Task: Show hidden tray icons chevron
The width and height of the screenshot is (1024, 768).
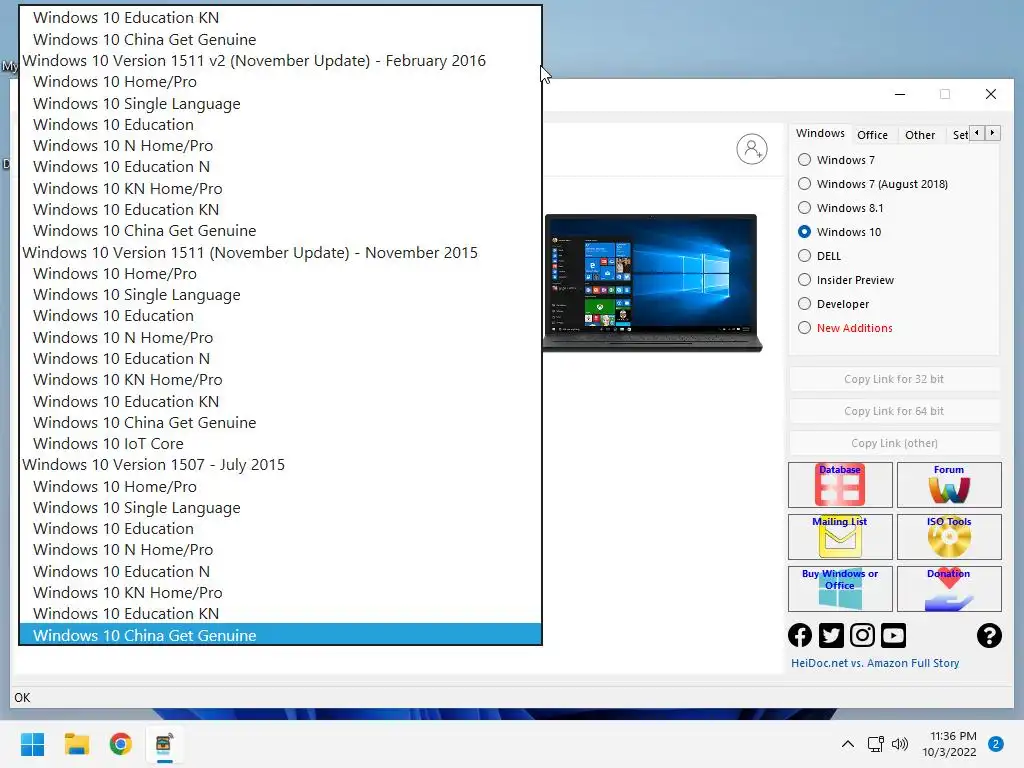Action: tap(848, 744)
